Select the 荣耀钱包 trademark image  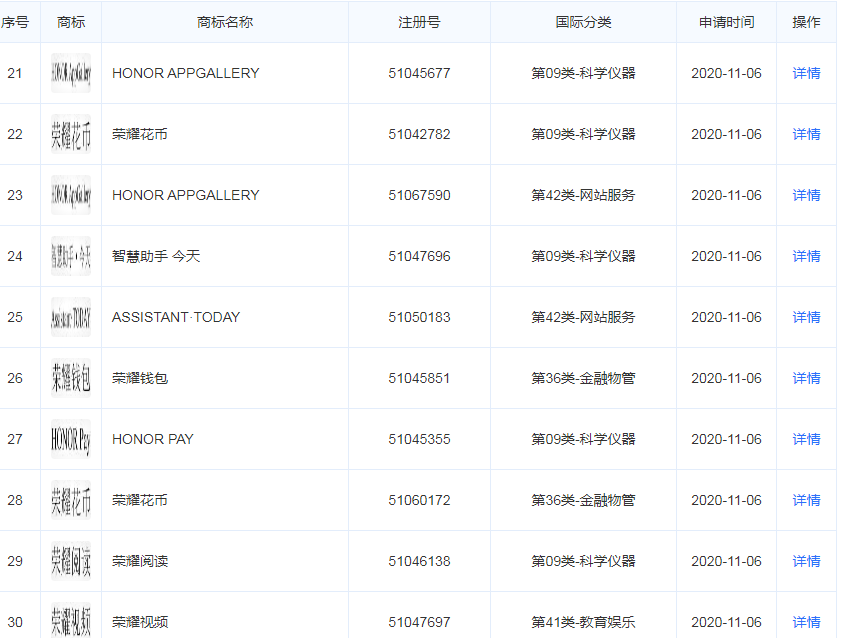tap(71, 378)
